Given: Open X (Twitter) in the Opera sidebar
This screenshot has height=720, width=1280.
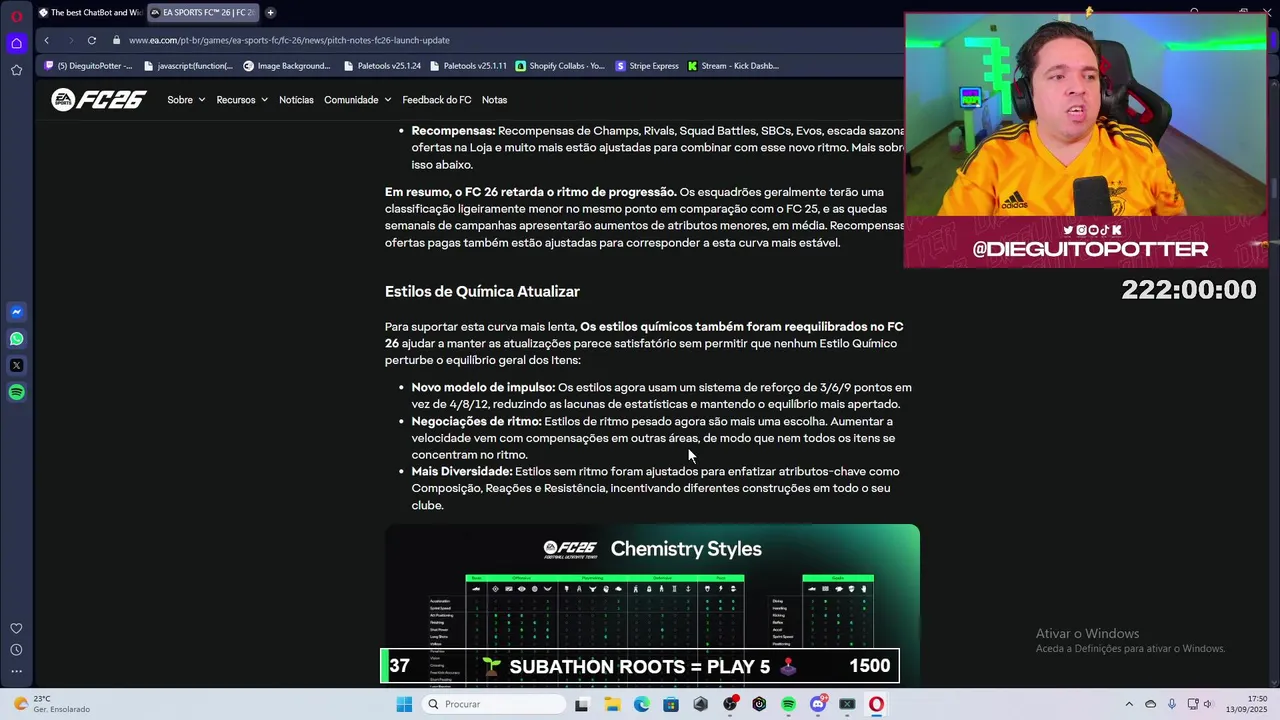Looking at the screenshot, I should pos(16,366).
